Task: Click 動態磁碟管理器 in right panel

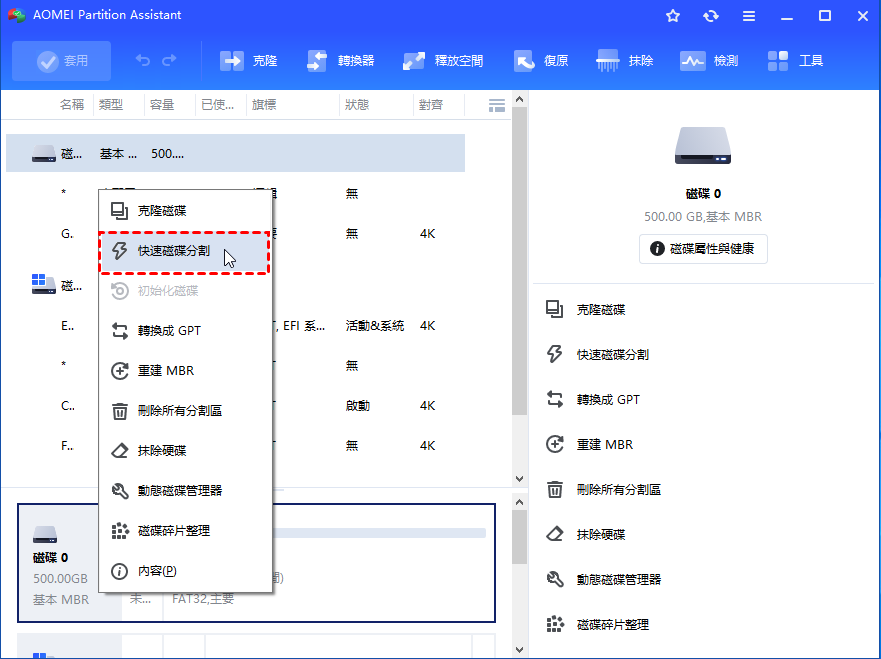Action: pyautogui.click(x=603, y=579)
